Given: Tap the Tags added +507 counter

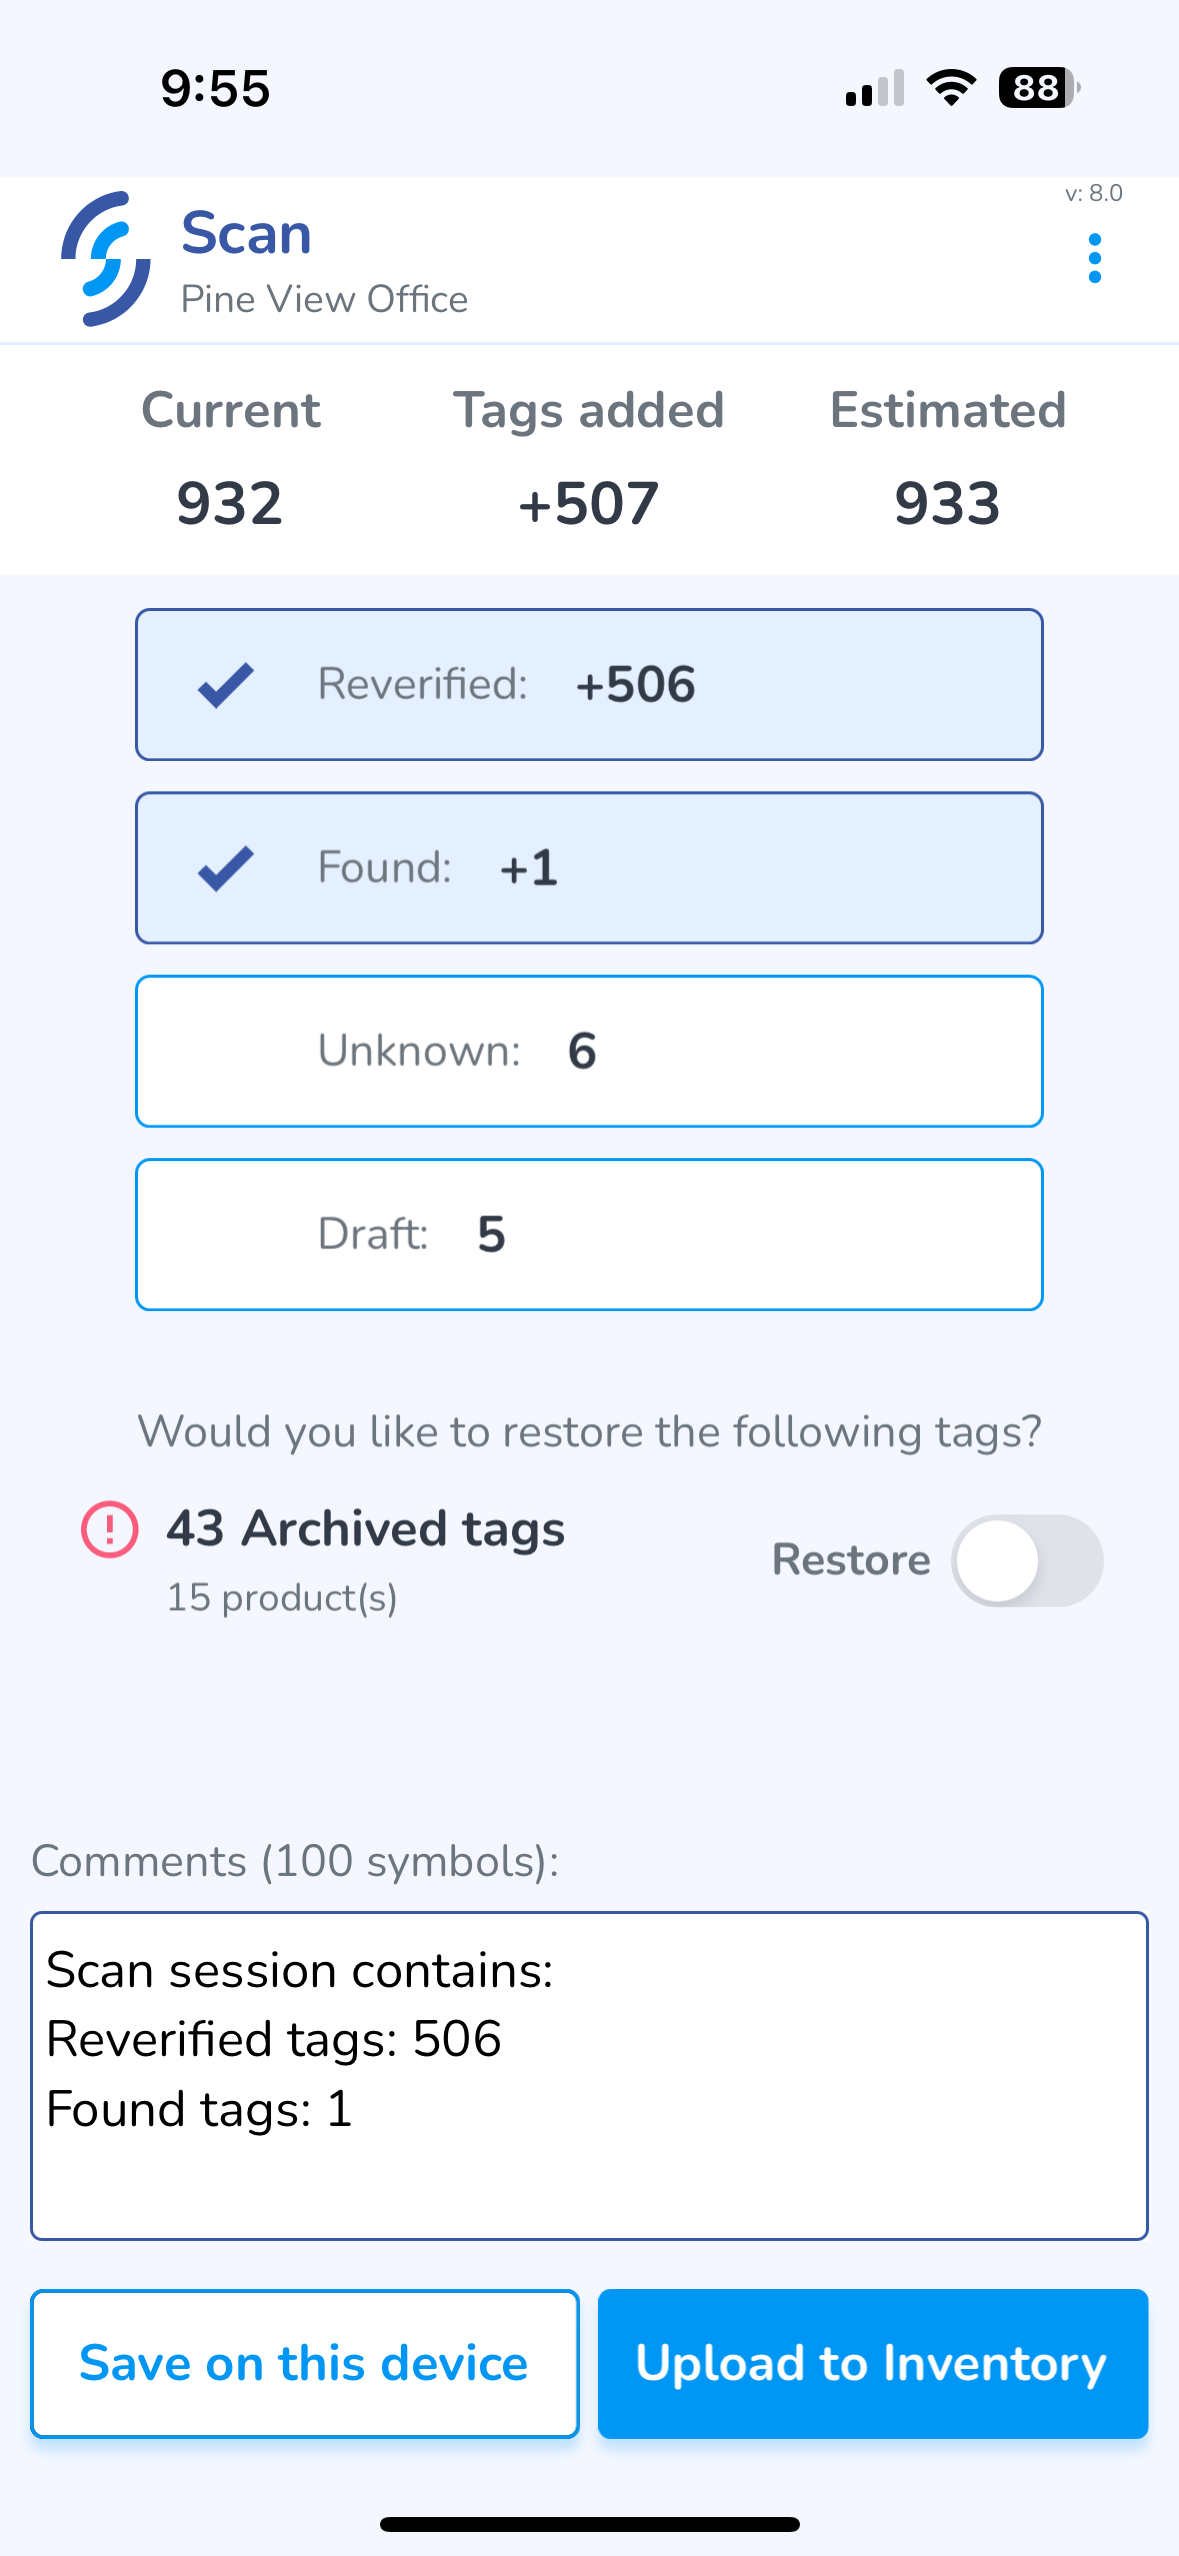Looking at the screenshot, I should (x=588, y=459).
